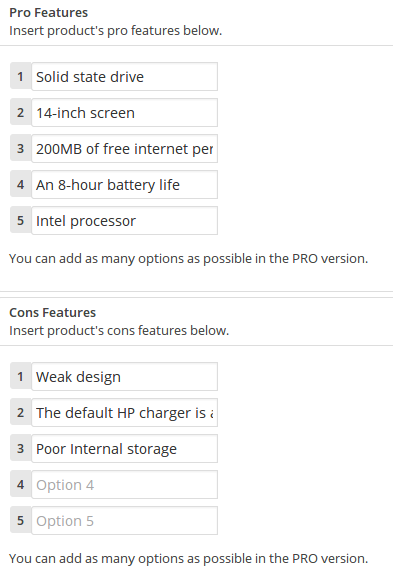393x574 pixels.
Task: Click number label 1 beside Weak design
Action: [20, 376]
